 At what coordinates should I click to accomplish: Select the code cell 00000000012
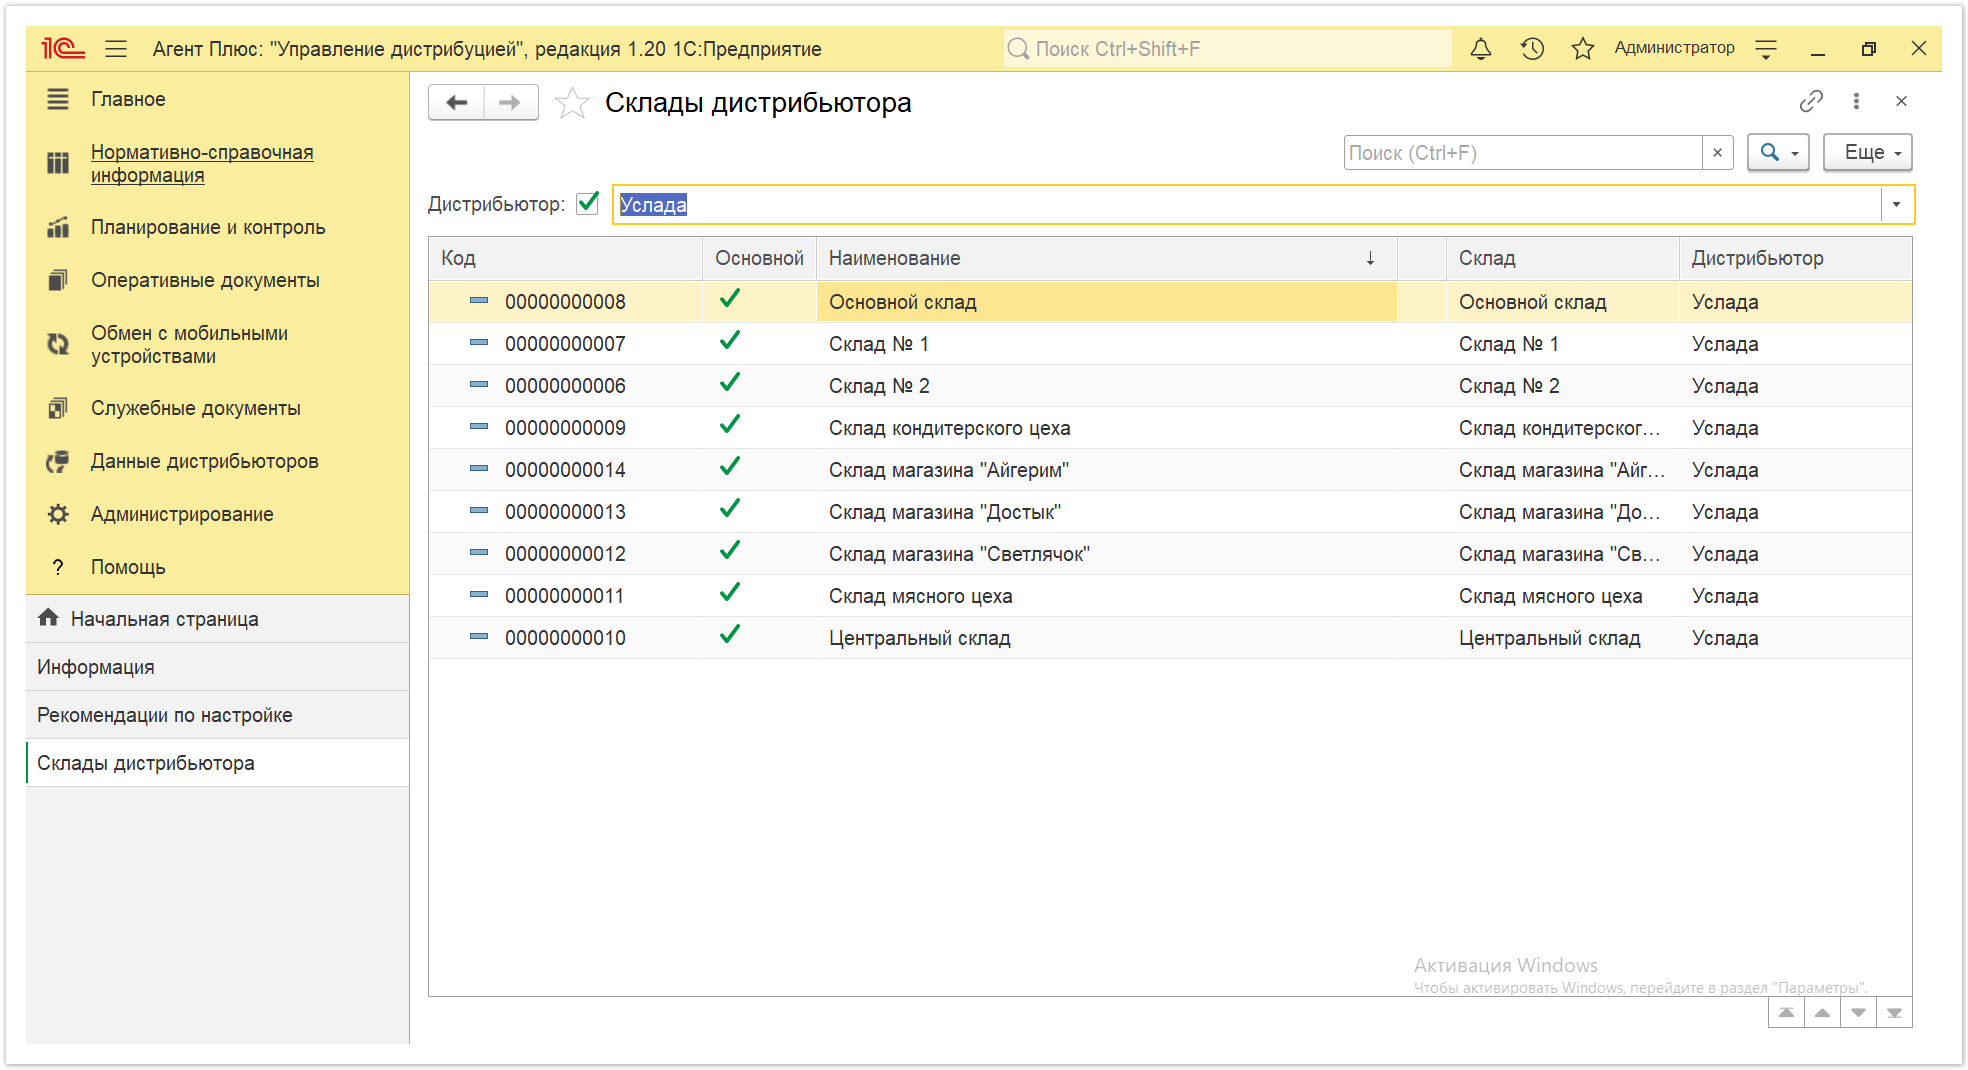[565, 554]
